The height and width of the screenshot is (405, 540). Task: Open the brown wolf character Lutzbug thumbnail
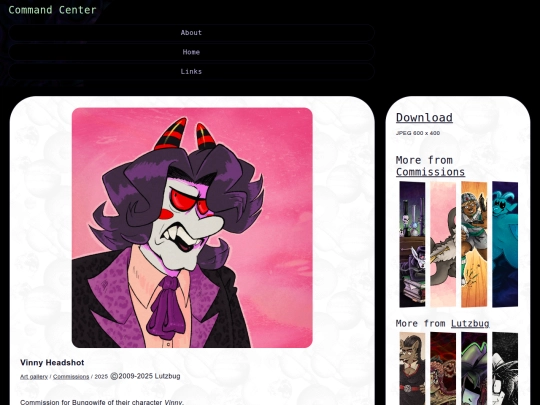click(x=412, y=368)
